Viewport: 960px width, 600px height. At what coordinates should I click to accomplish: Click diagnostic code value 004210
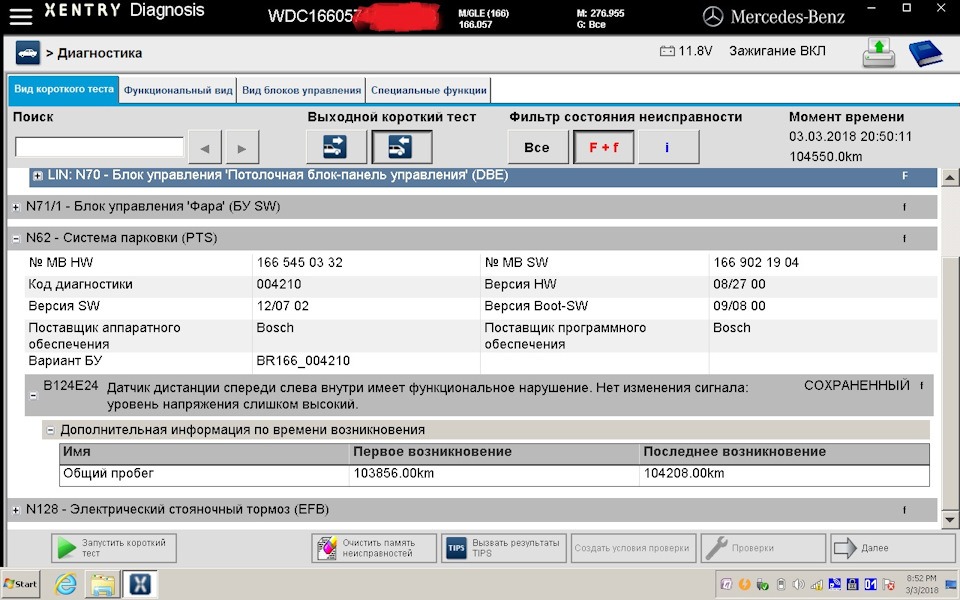279,285
